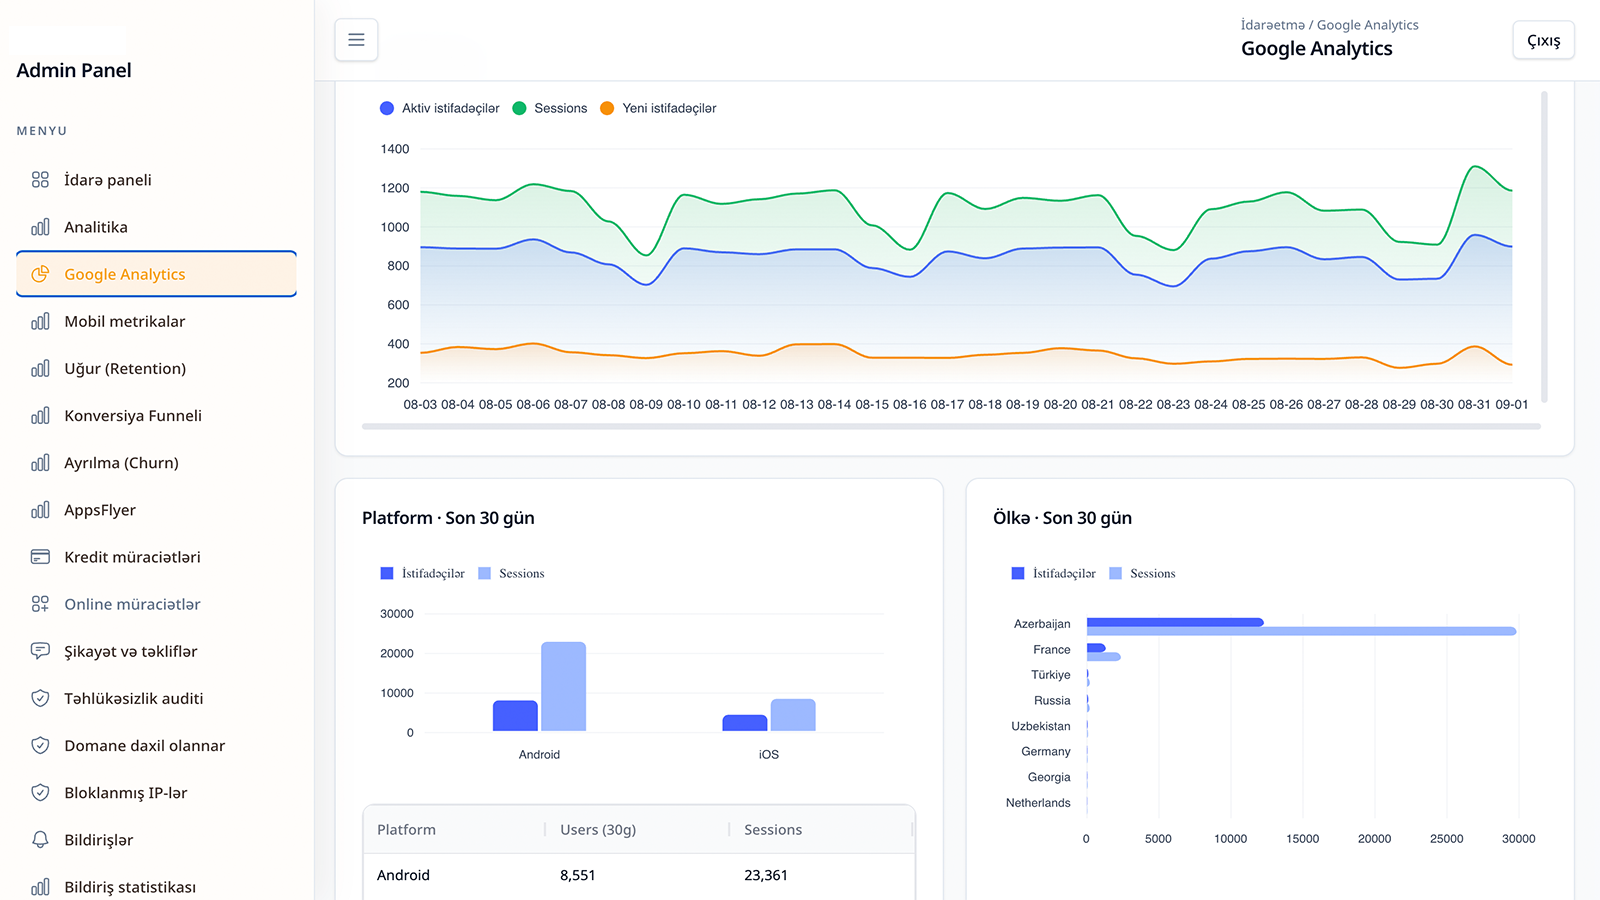Viewport: 1600px width, 900px height.
Task: Click the iOS sessions bar in Platform chart
Action: point(793,715)
